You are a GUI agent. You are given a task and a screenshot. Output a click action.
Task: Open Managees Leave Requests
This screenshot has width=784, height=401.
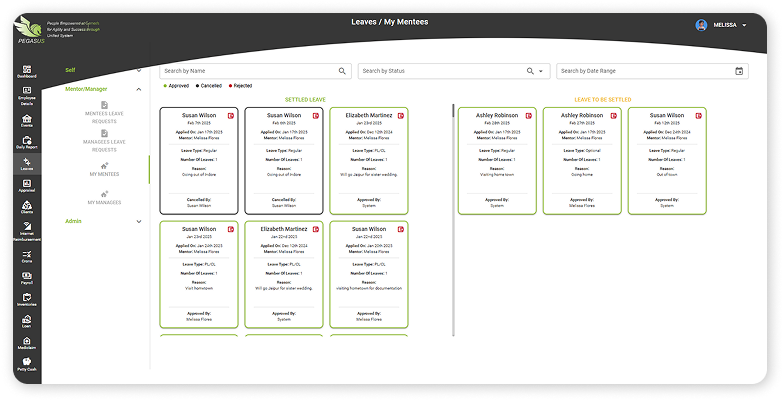(x=104, y=141)
